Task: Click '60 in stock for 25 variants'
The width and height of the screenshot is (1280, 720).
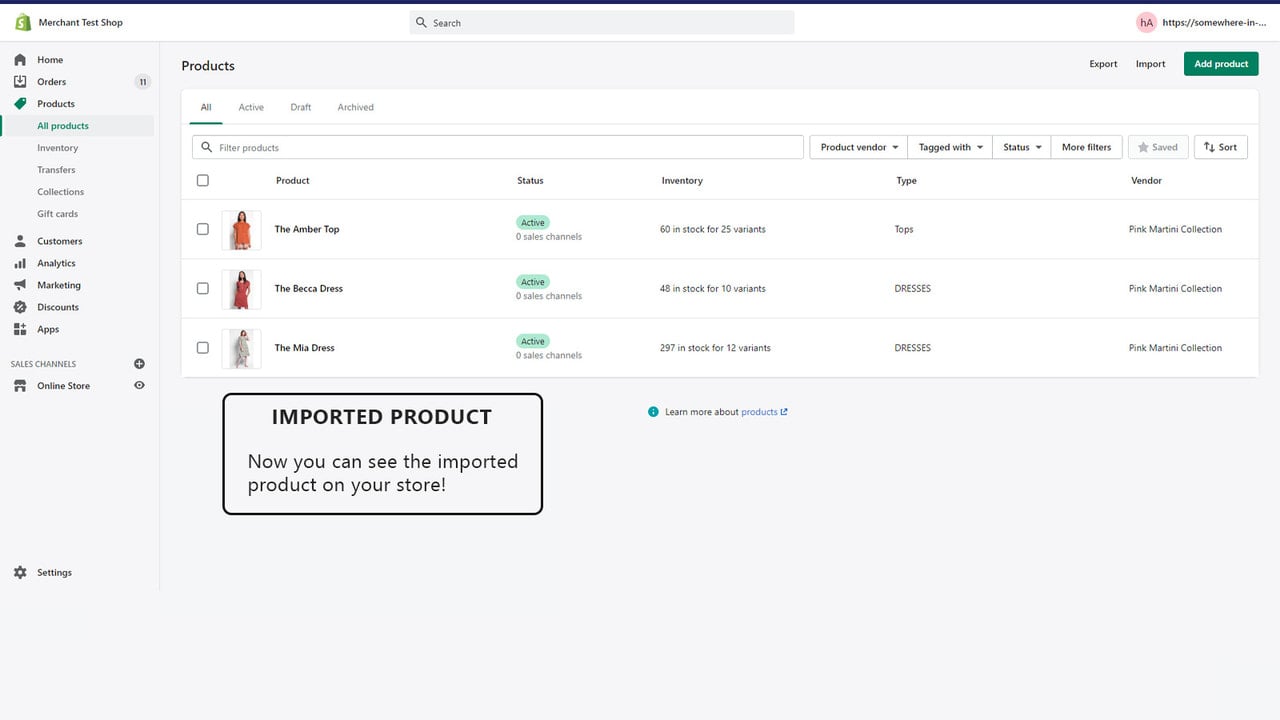Action: pyautogui.click(x=713, y=229)
